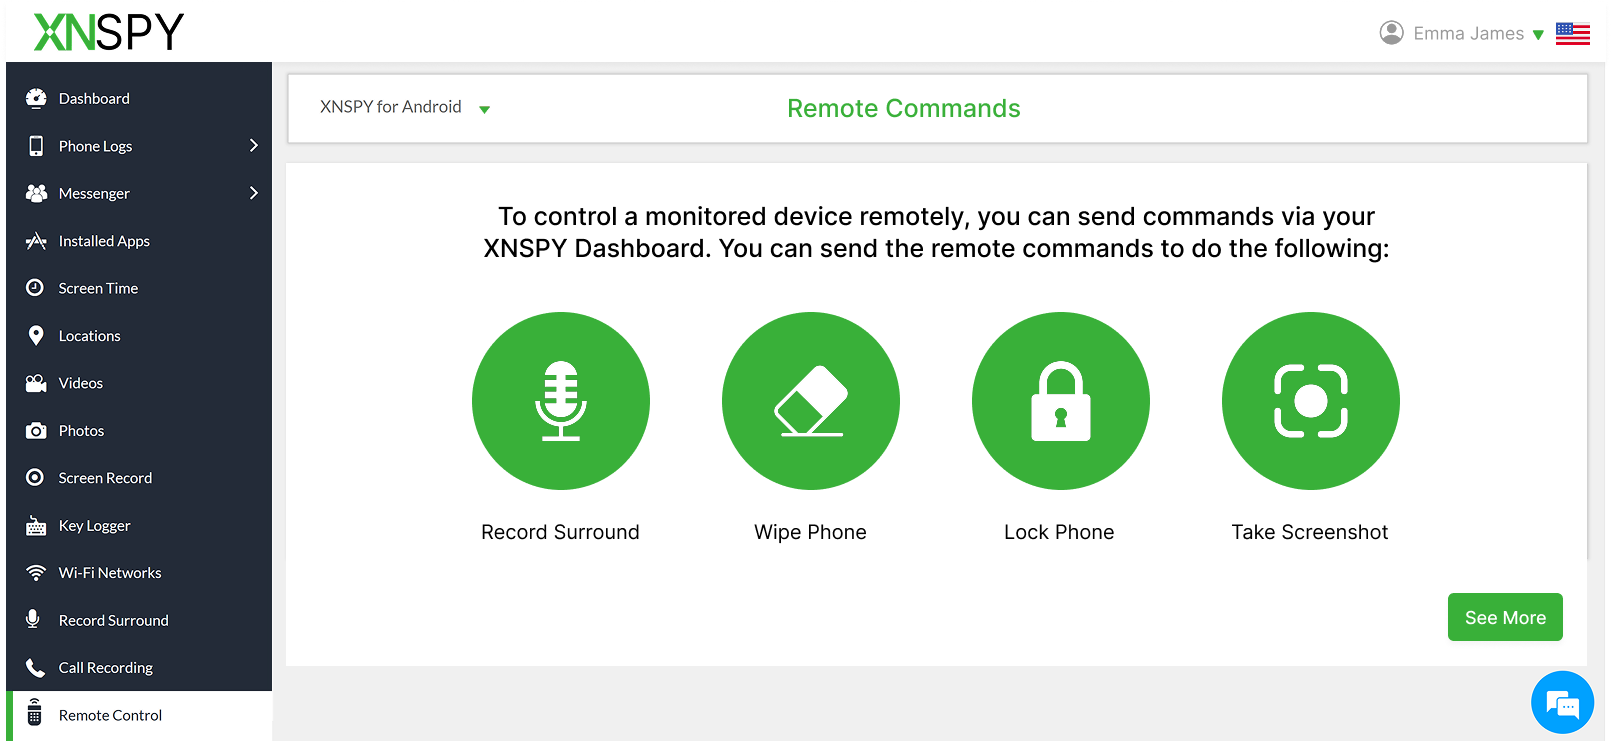Viewport: 1612px width, 741px height.
Task: Click the Wi-Fi Networks signal icon
Action: pos(36,573)
